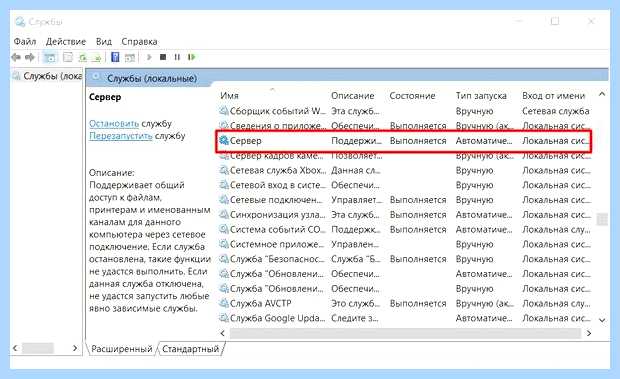Switch to the Стандартный tab
The image size is (620, 379).
pos(191,349)
